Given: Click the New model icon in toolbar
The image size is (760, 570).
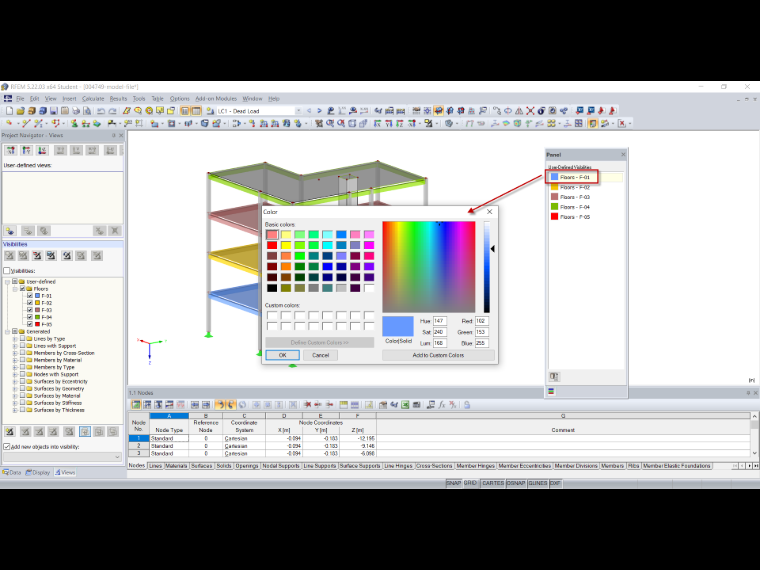Looking at the screenshot, I should pos(9,111).
